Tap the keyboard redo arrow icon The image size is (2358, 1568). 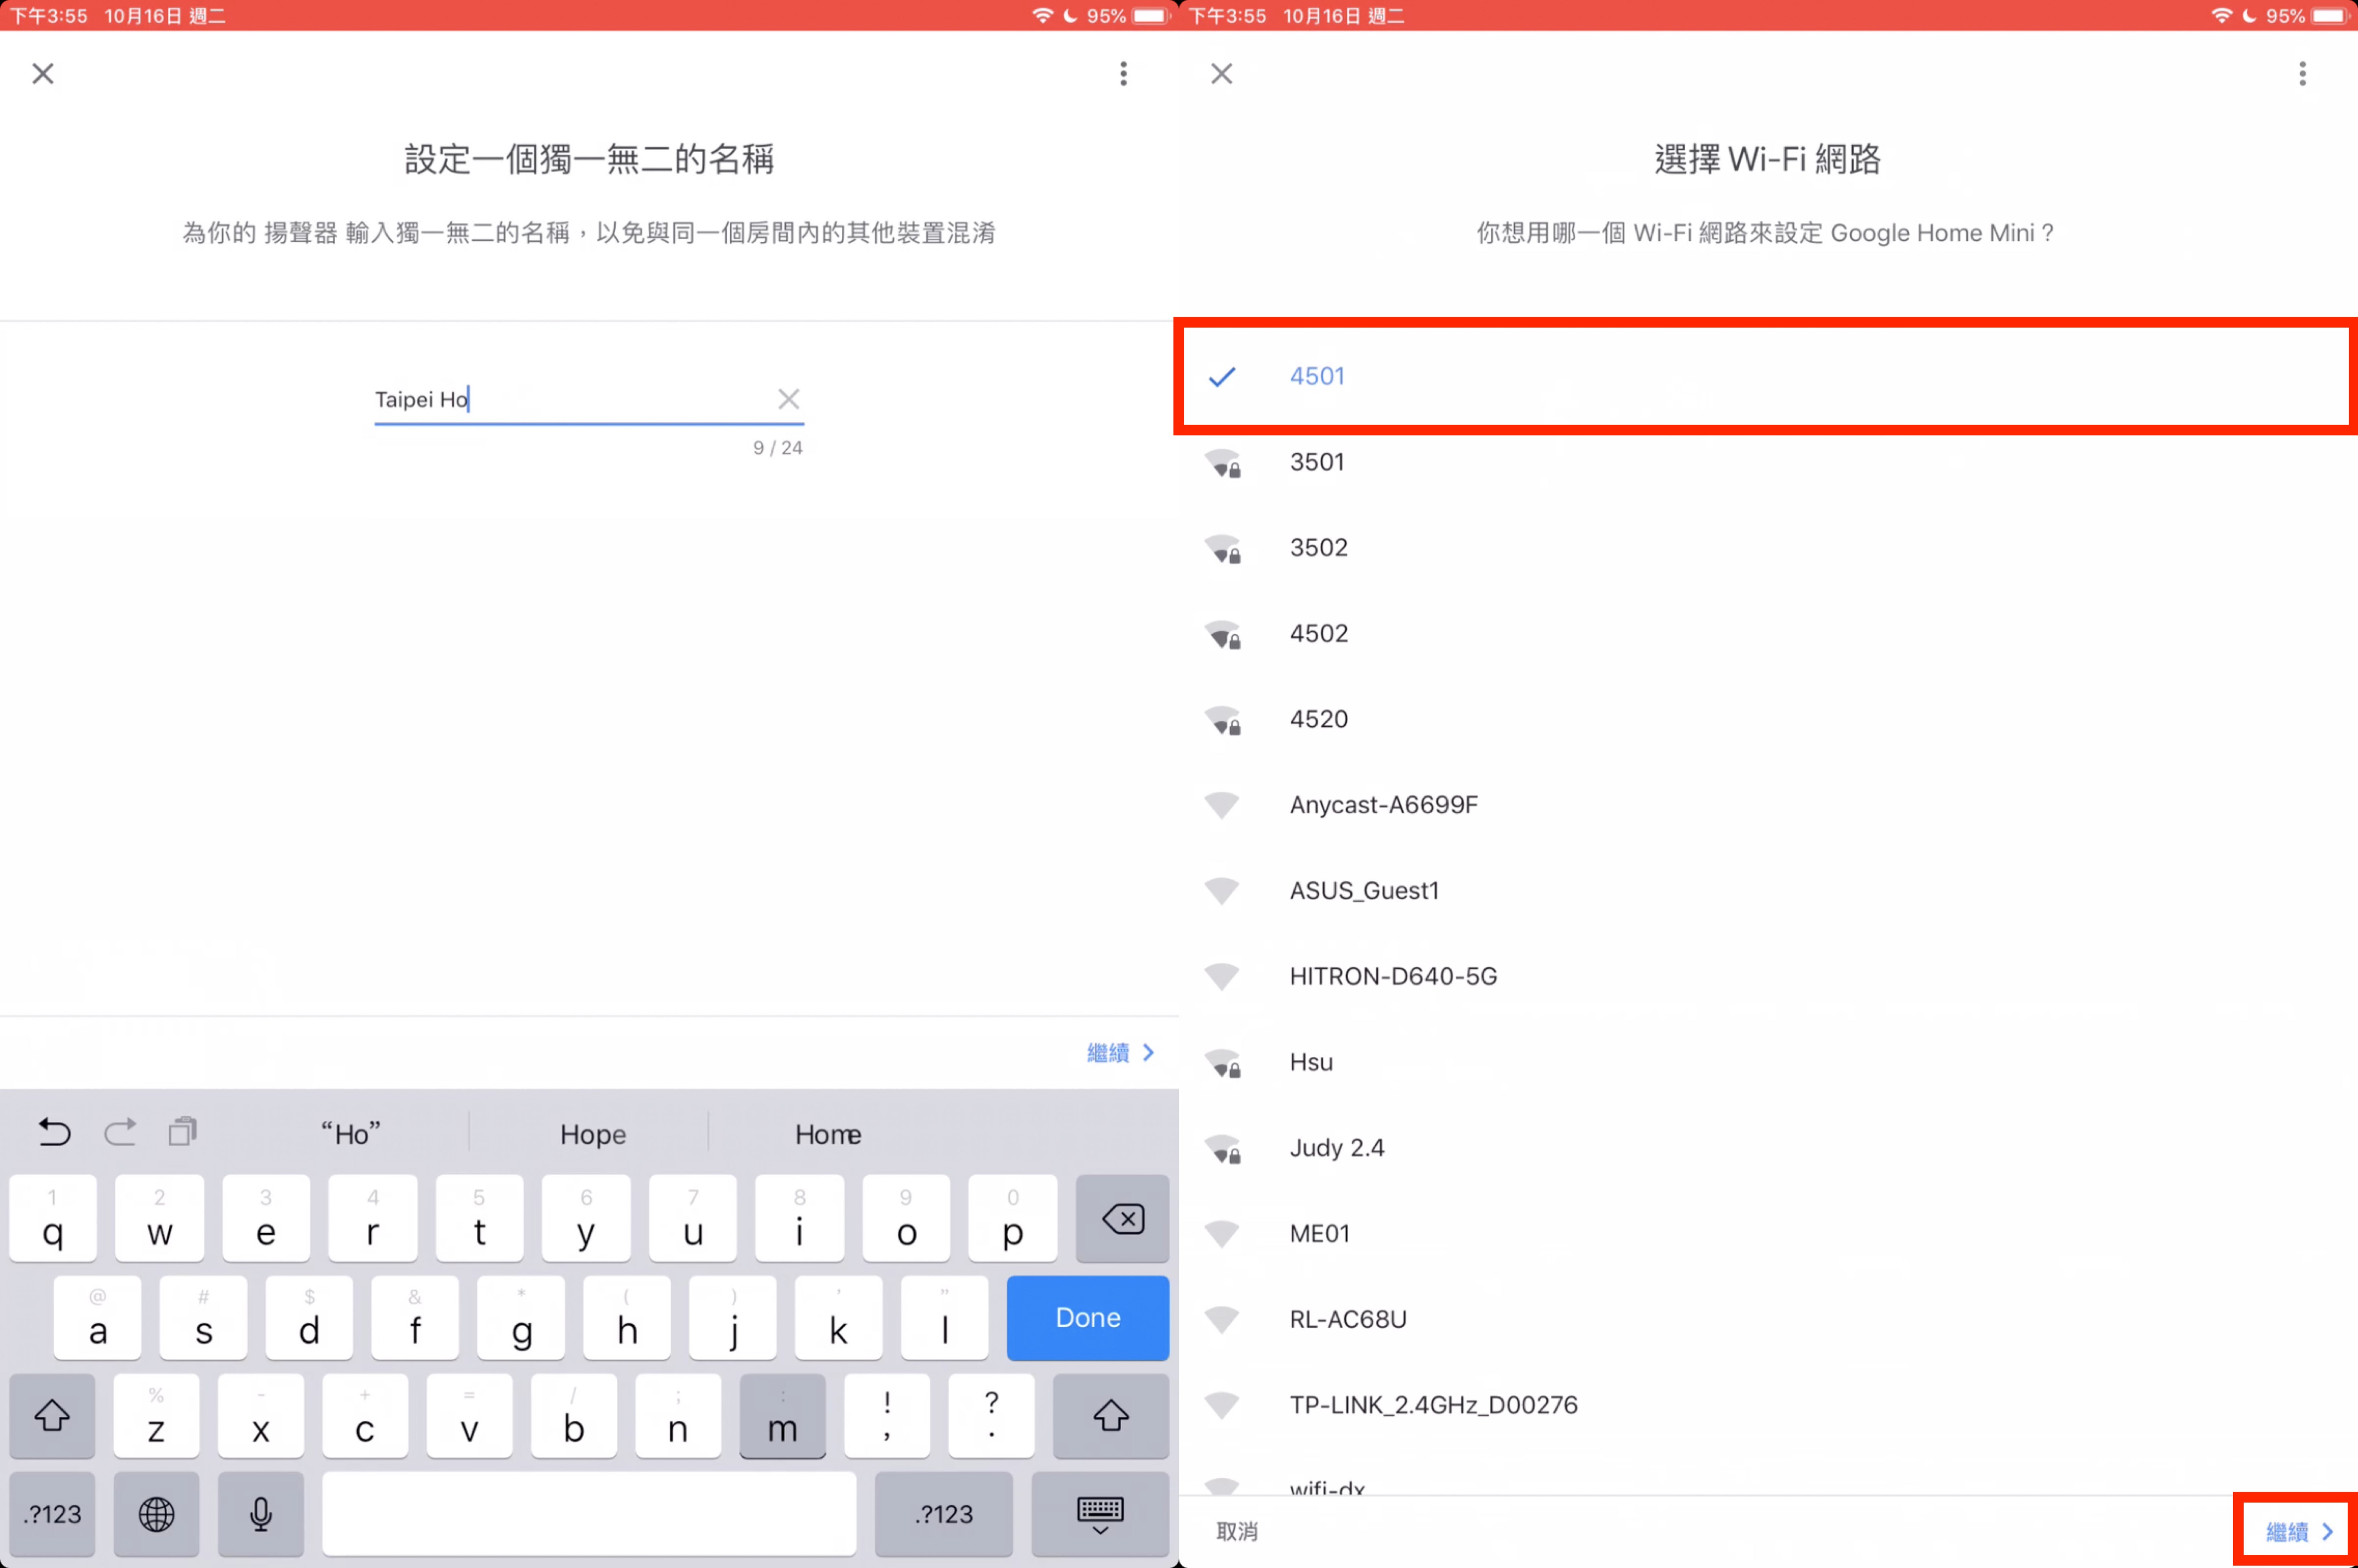coord(120,1132)
